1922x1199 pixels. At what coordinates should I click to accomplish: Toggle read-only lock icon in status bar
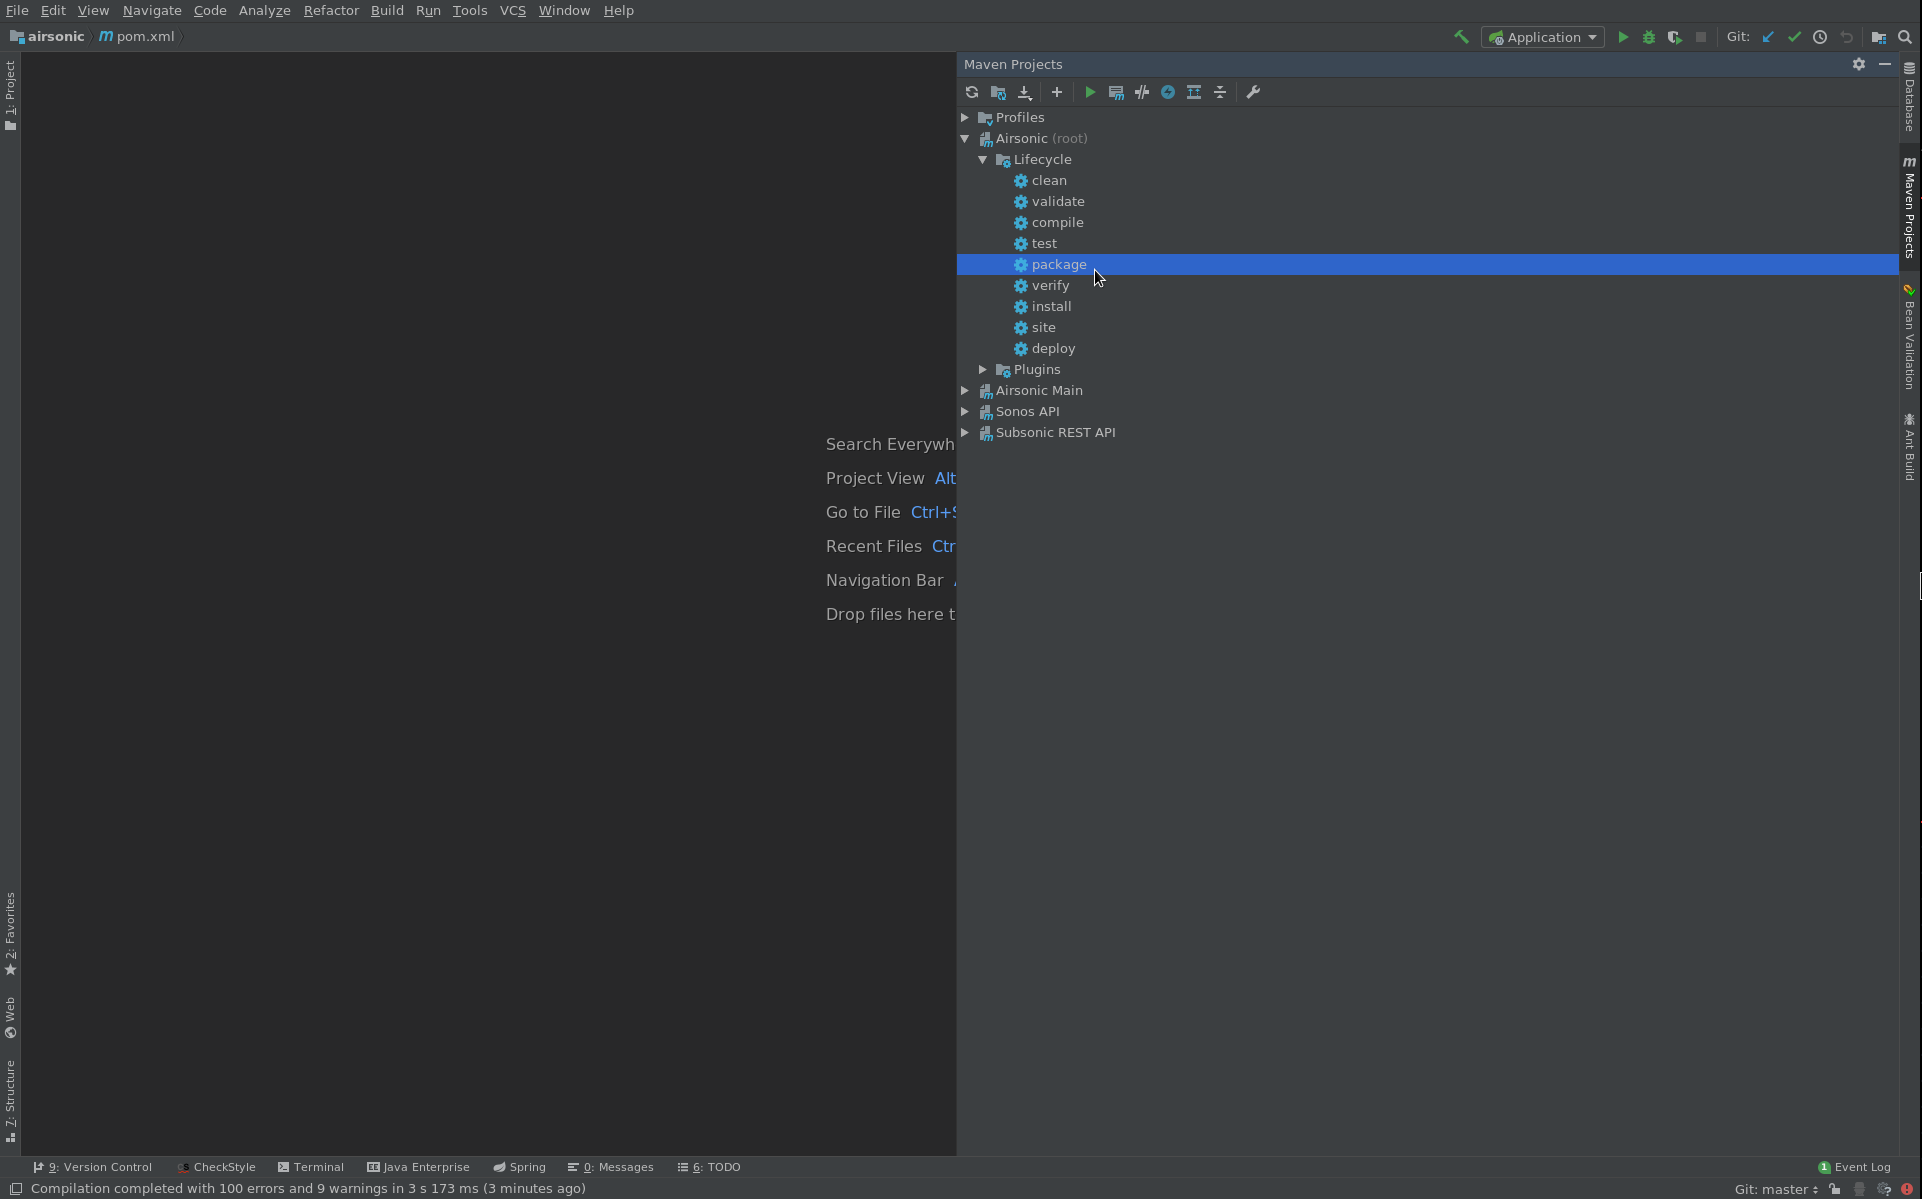(1834, 1189)
